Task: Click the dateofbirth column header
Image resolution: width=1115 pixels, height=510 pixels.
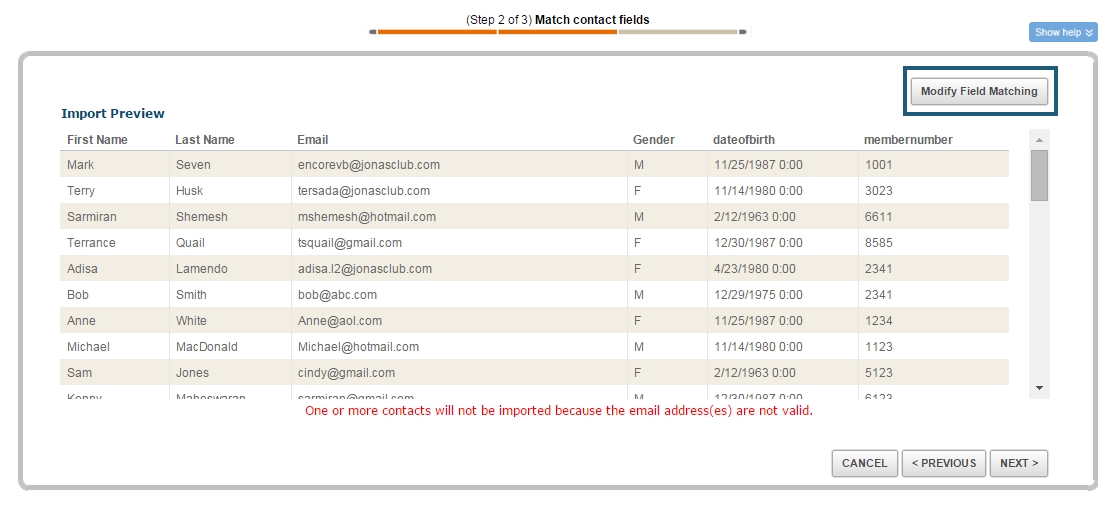Action: (x=743, y=140)
